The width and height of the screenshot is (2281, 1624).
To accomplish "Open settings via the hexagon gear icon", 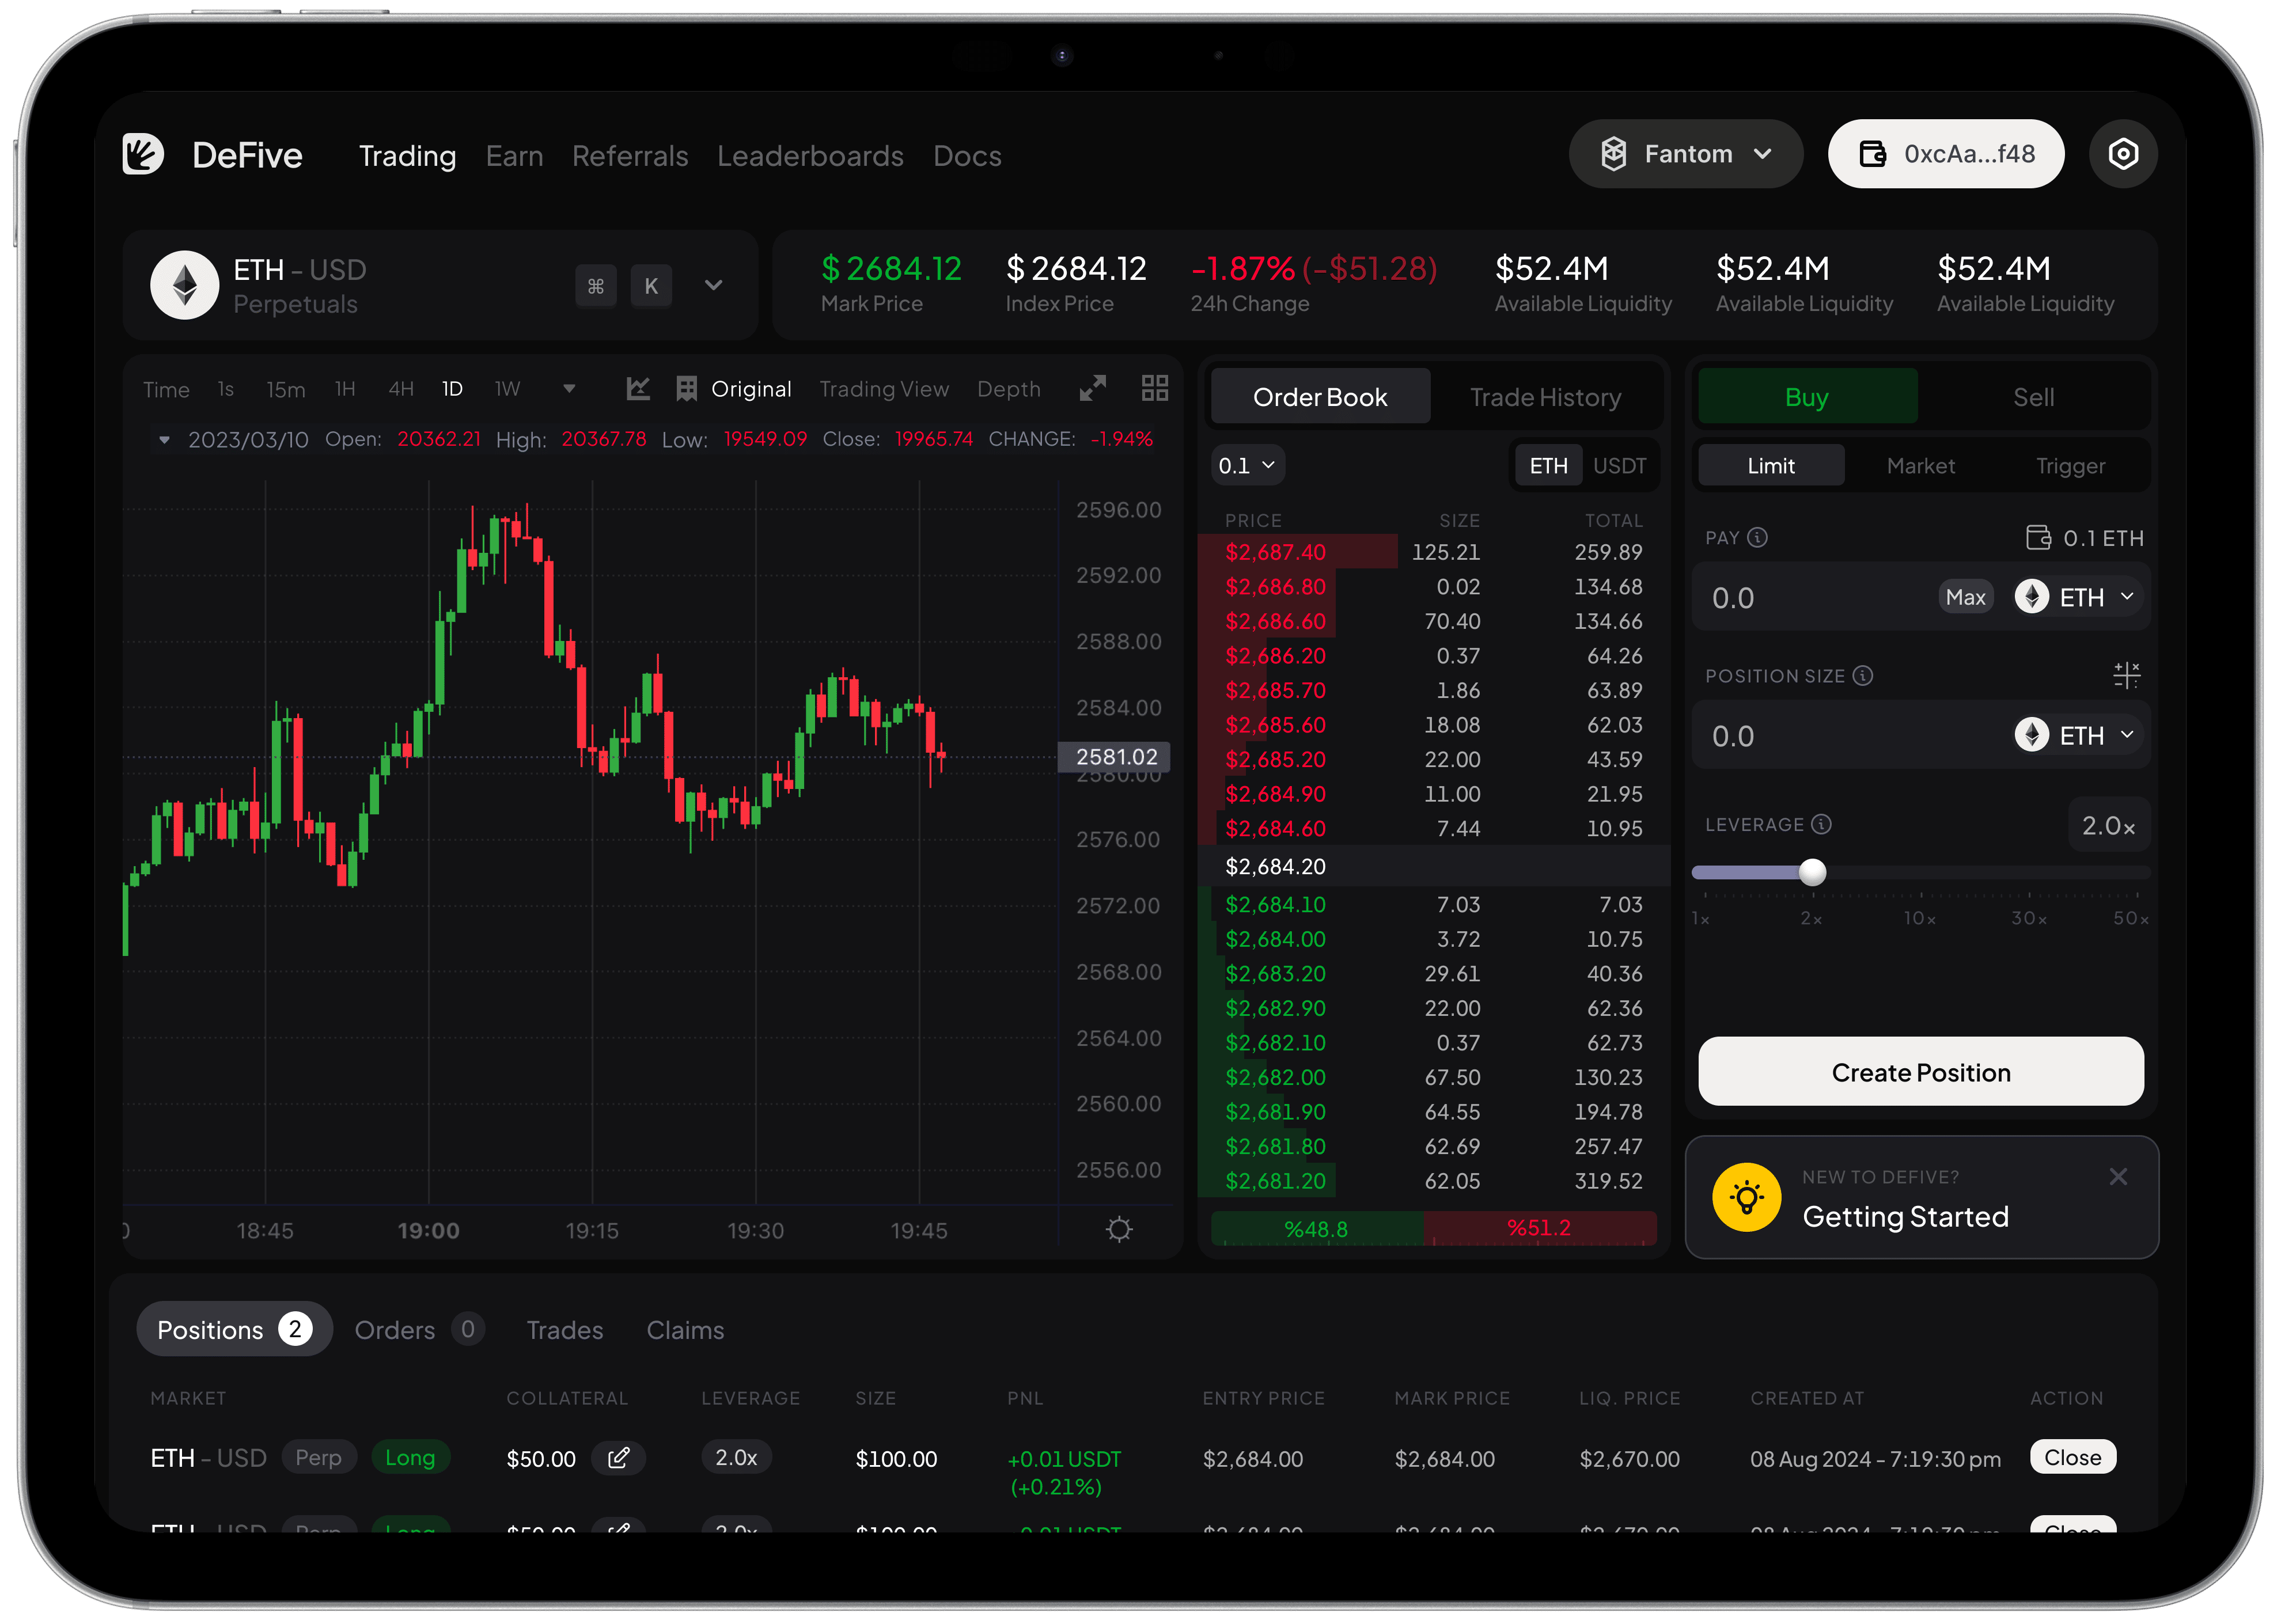I will point(2122,154).
